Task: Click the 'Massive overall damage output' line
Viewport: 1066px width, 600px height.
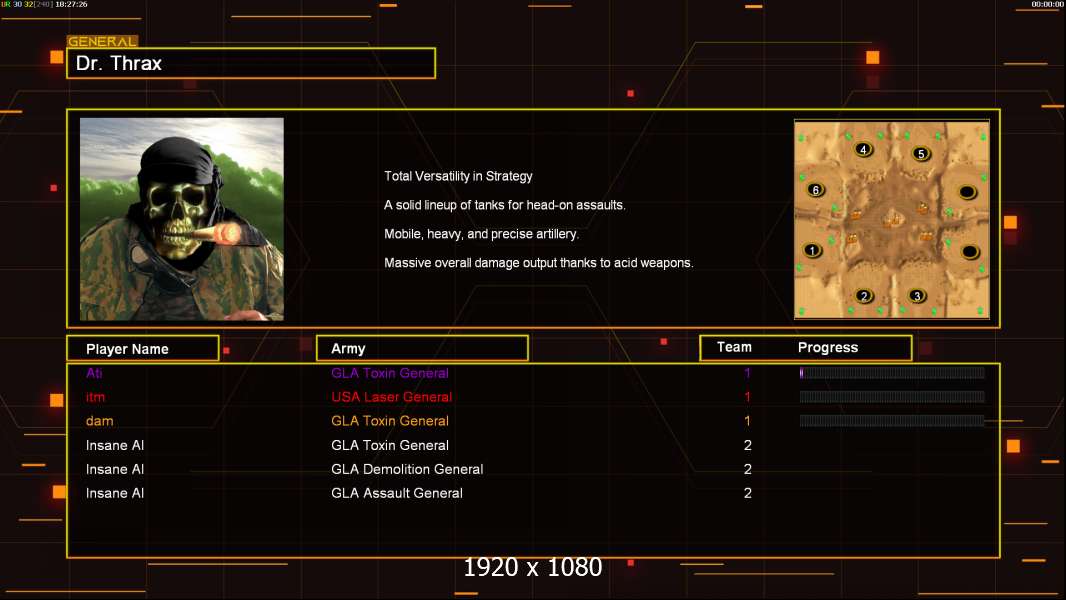Action: pyautogui.click(x=538, y=262)
